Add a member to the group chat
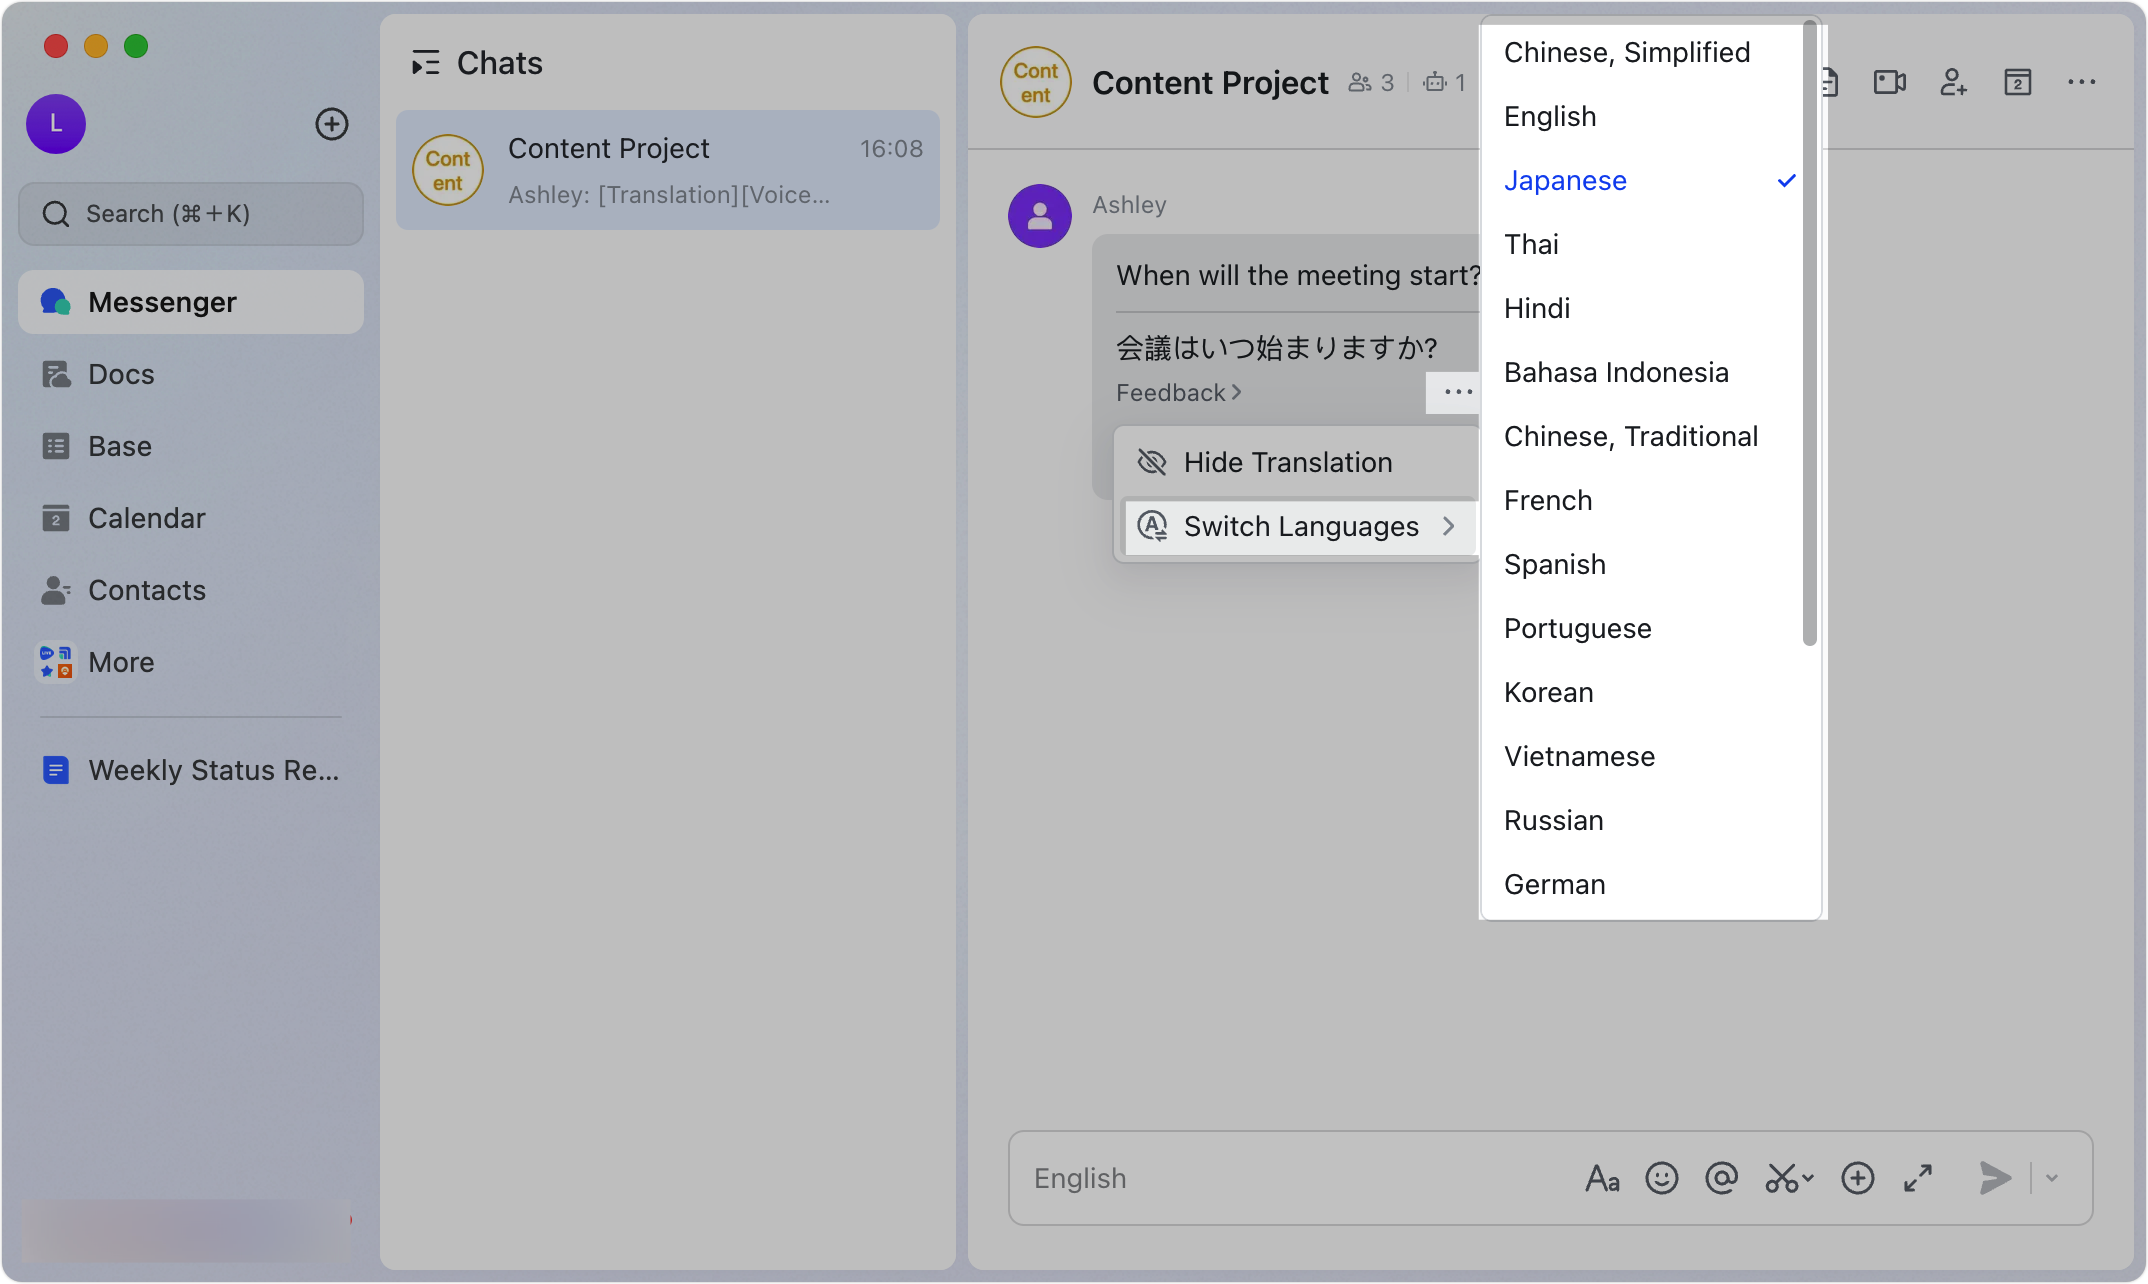 [x=1953, y=82]
